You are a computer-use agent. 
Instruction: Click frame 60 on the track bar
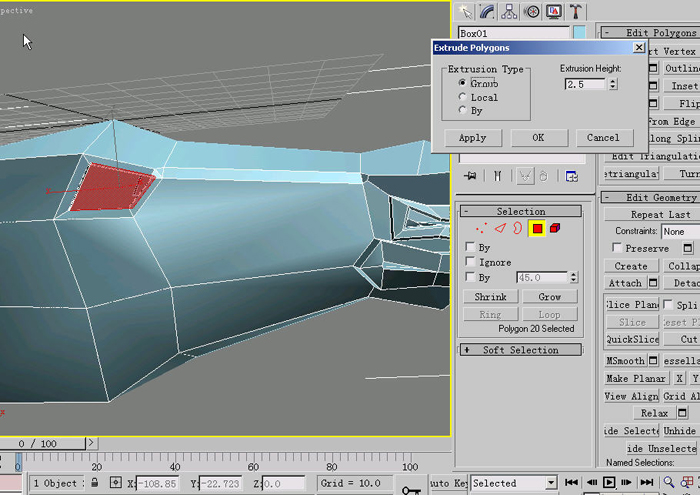[x=253, y=462]
